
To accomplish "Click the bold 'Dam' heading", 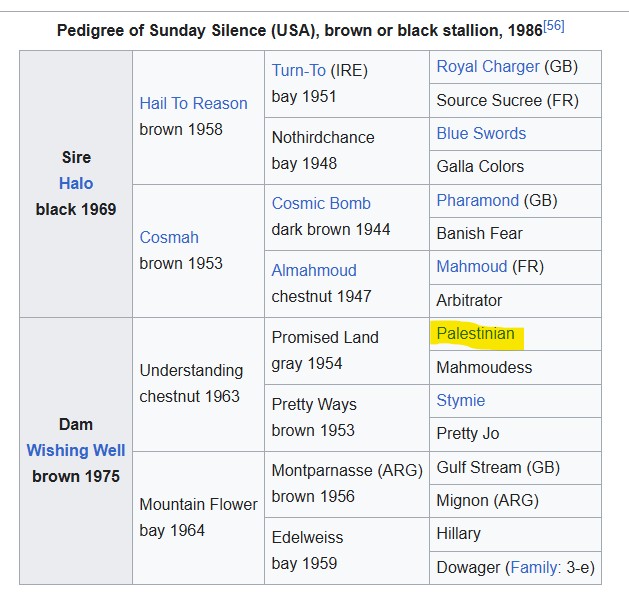I will [x=76, y=424].
